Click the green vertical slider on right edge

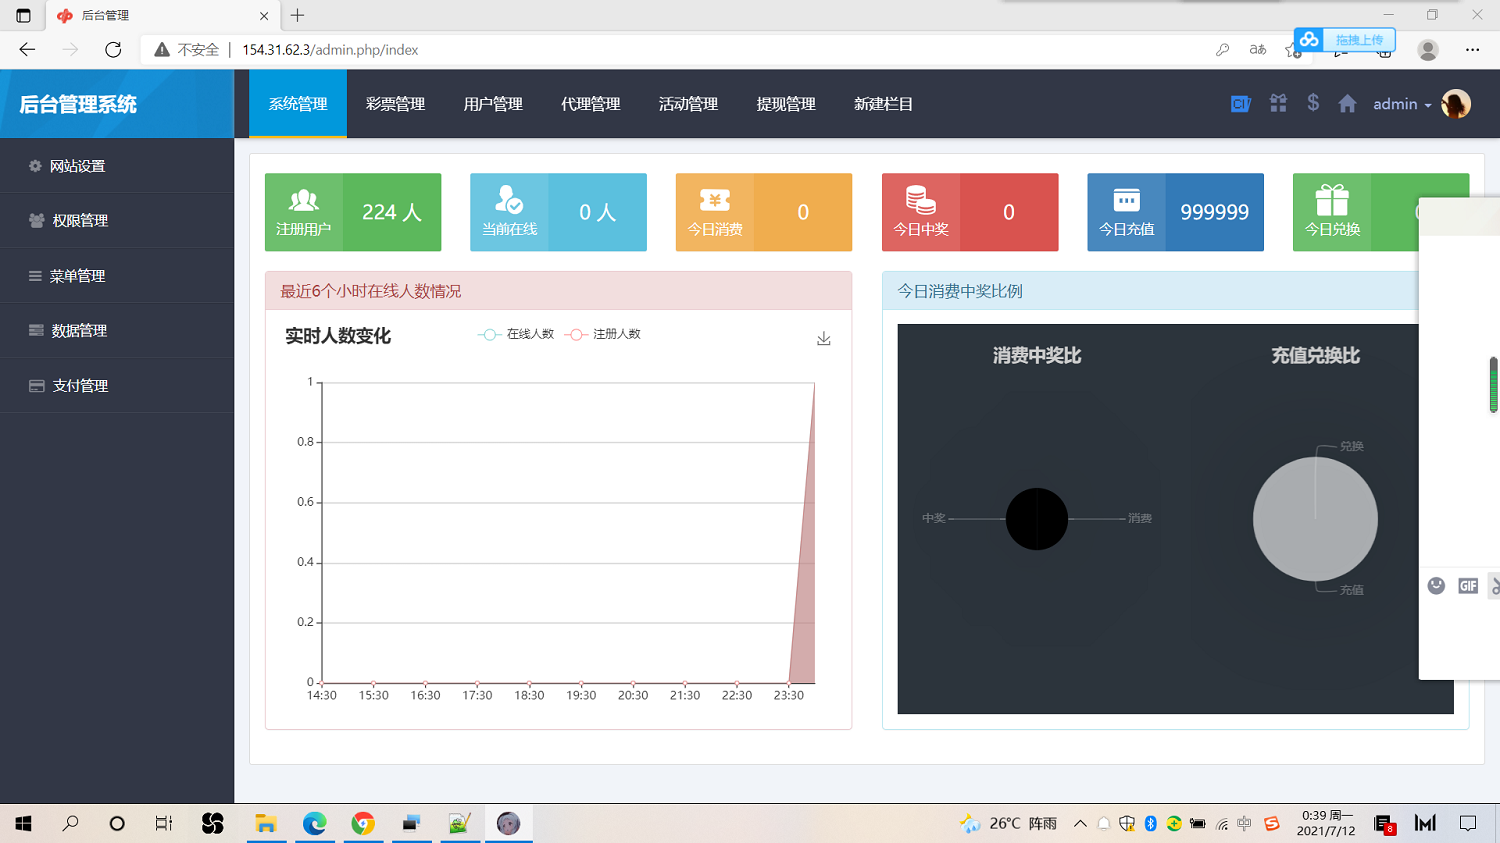[x=1493, y=383]
